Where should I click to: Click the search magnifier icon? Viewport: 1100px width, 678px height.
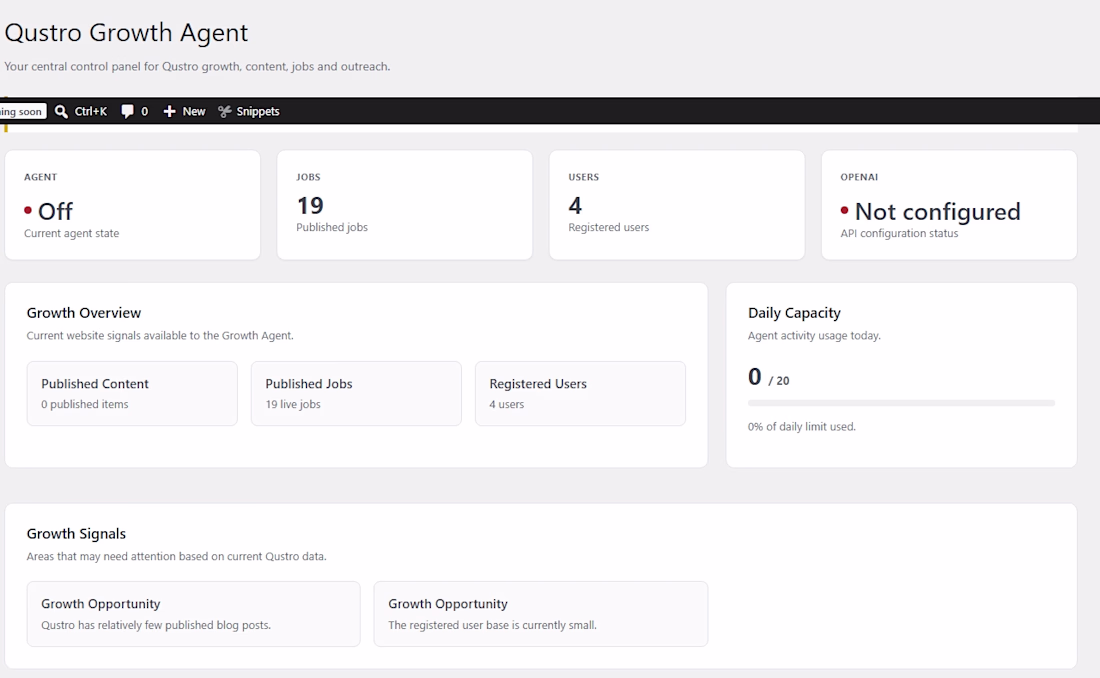[61, 112]
